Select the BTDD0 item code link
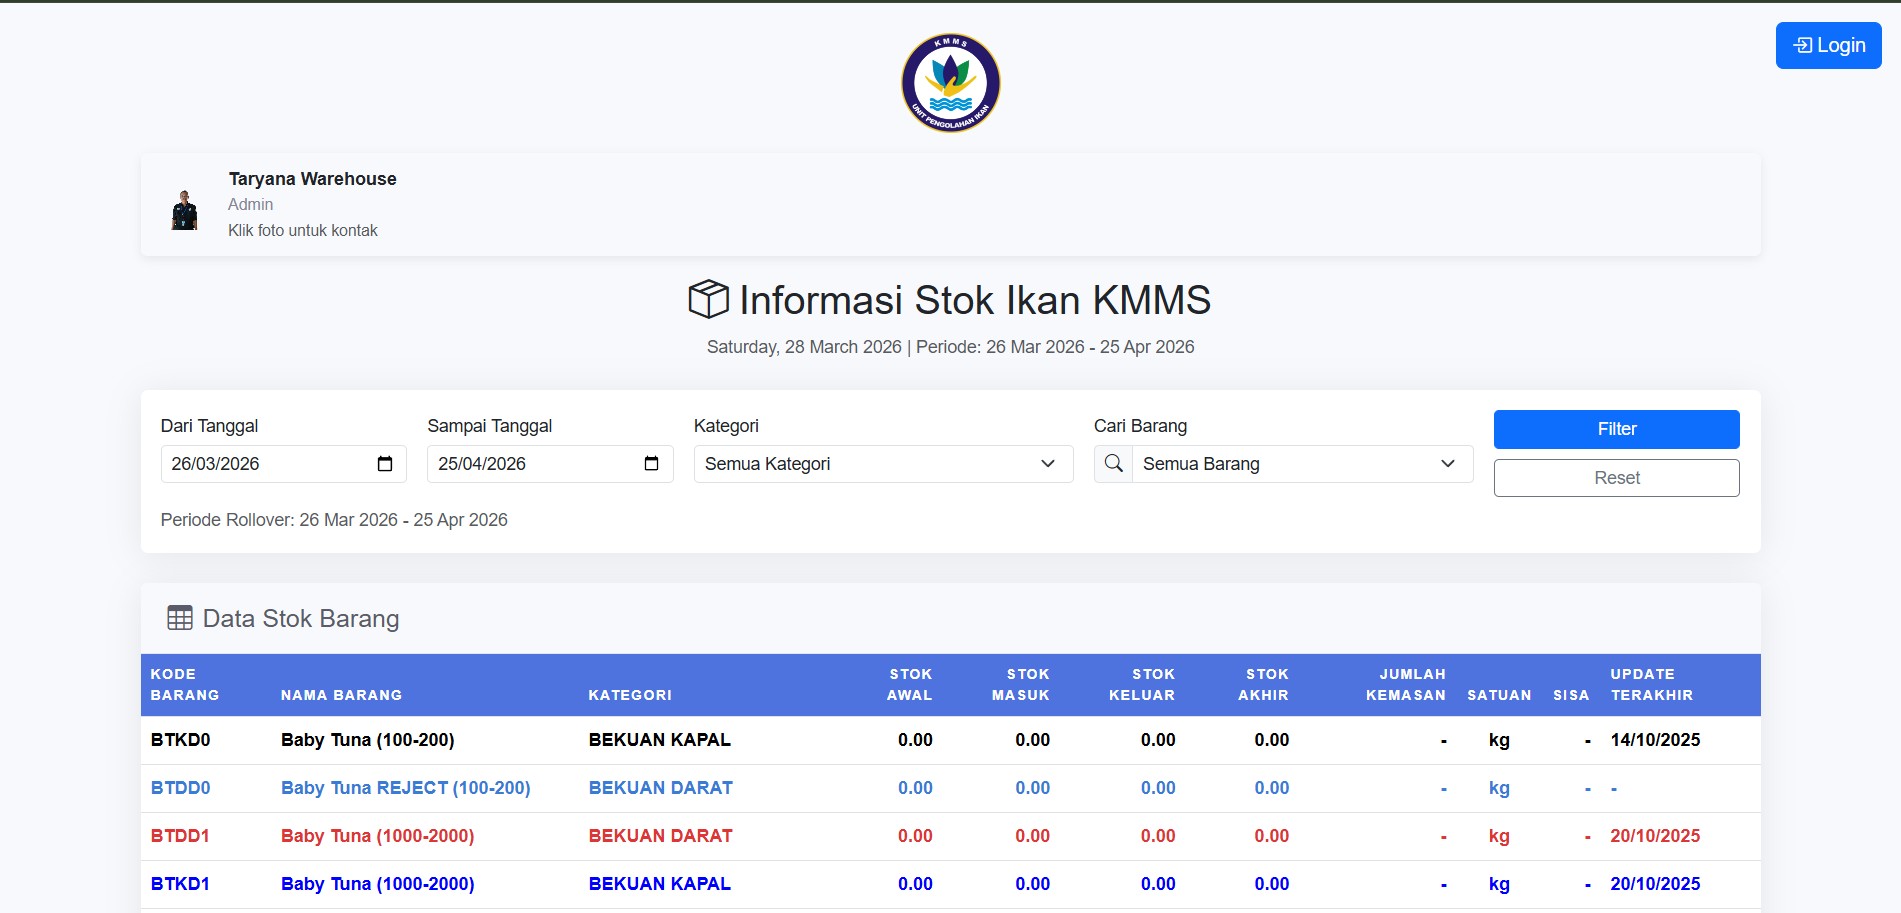1901x913 pixels. pyautogui.click(x=181, y=788)
